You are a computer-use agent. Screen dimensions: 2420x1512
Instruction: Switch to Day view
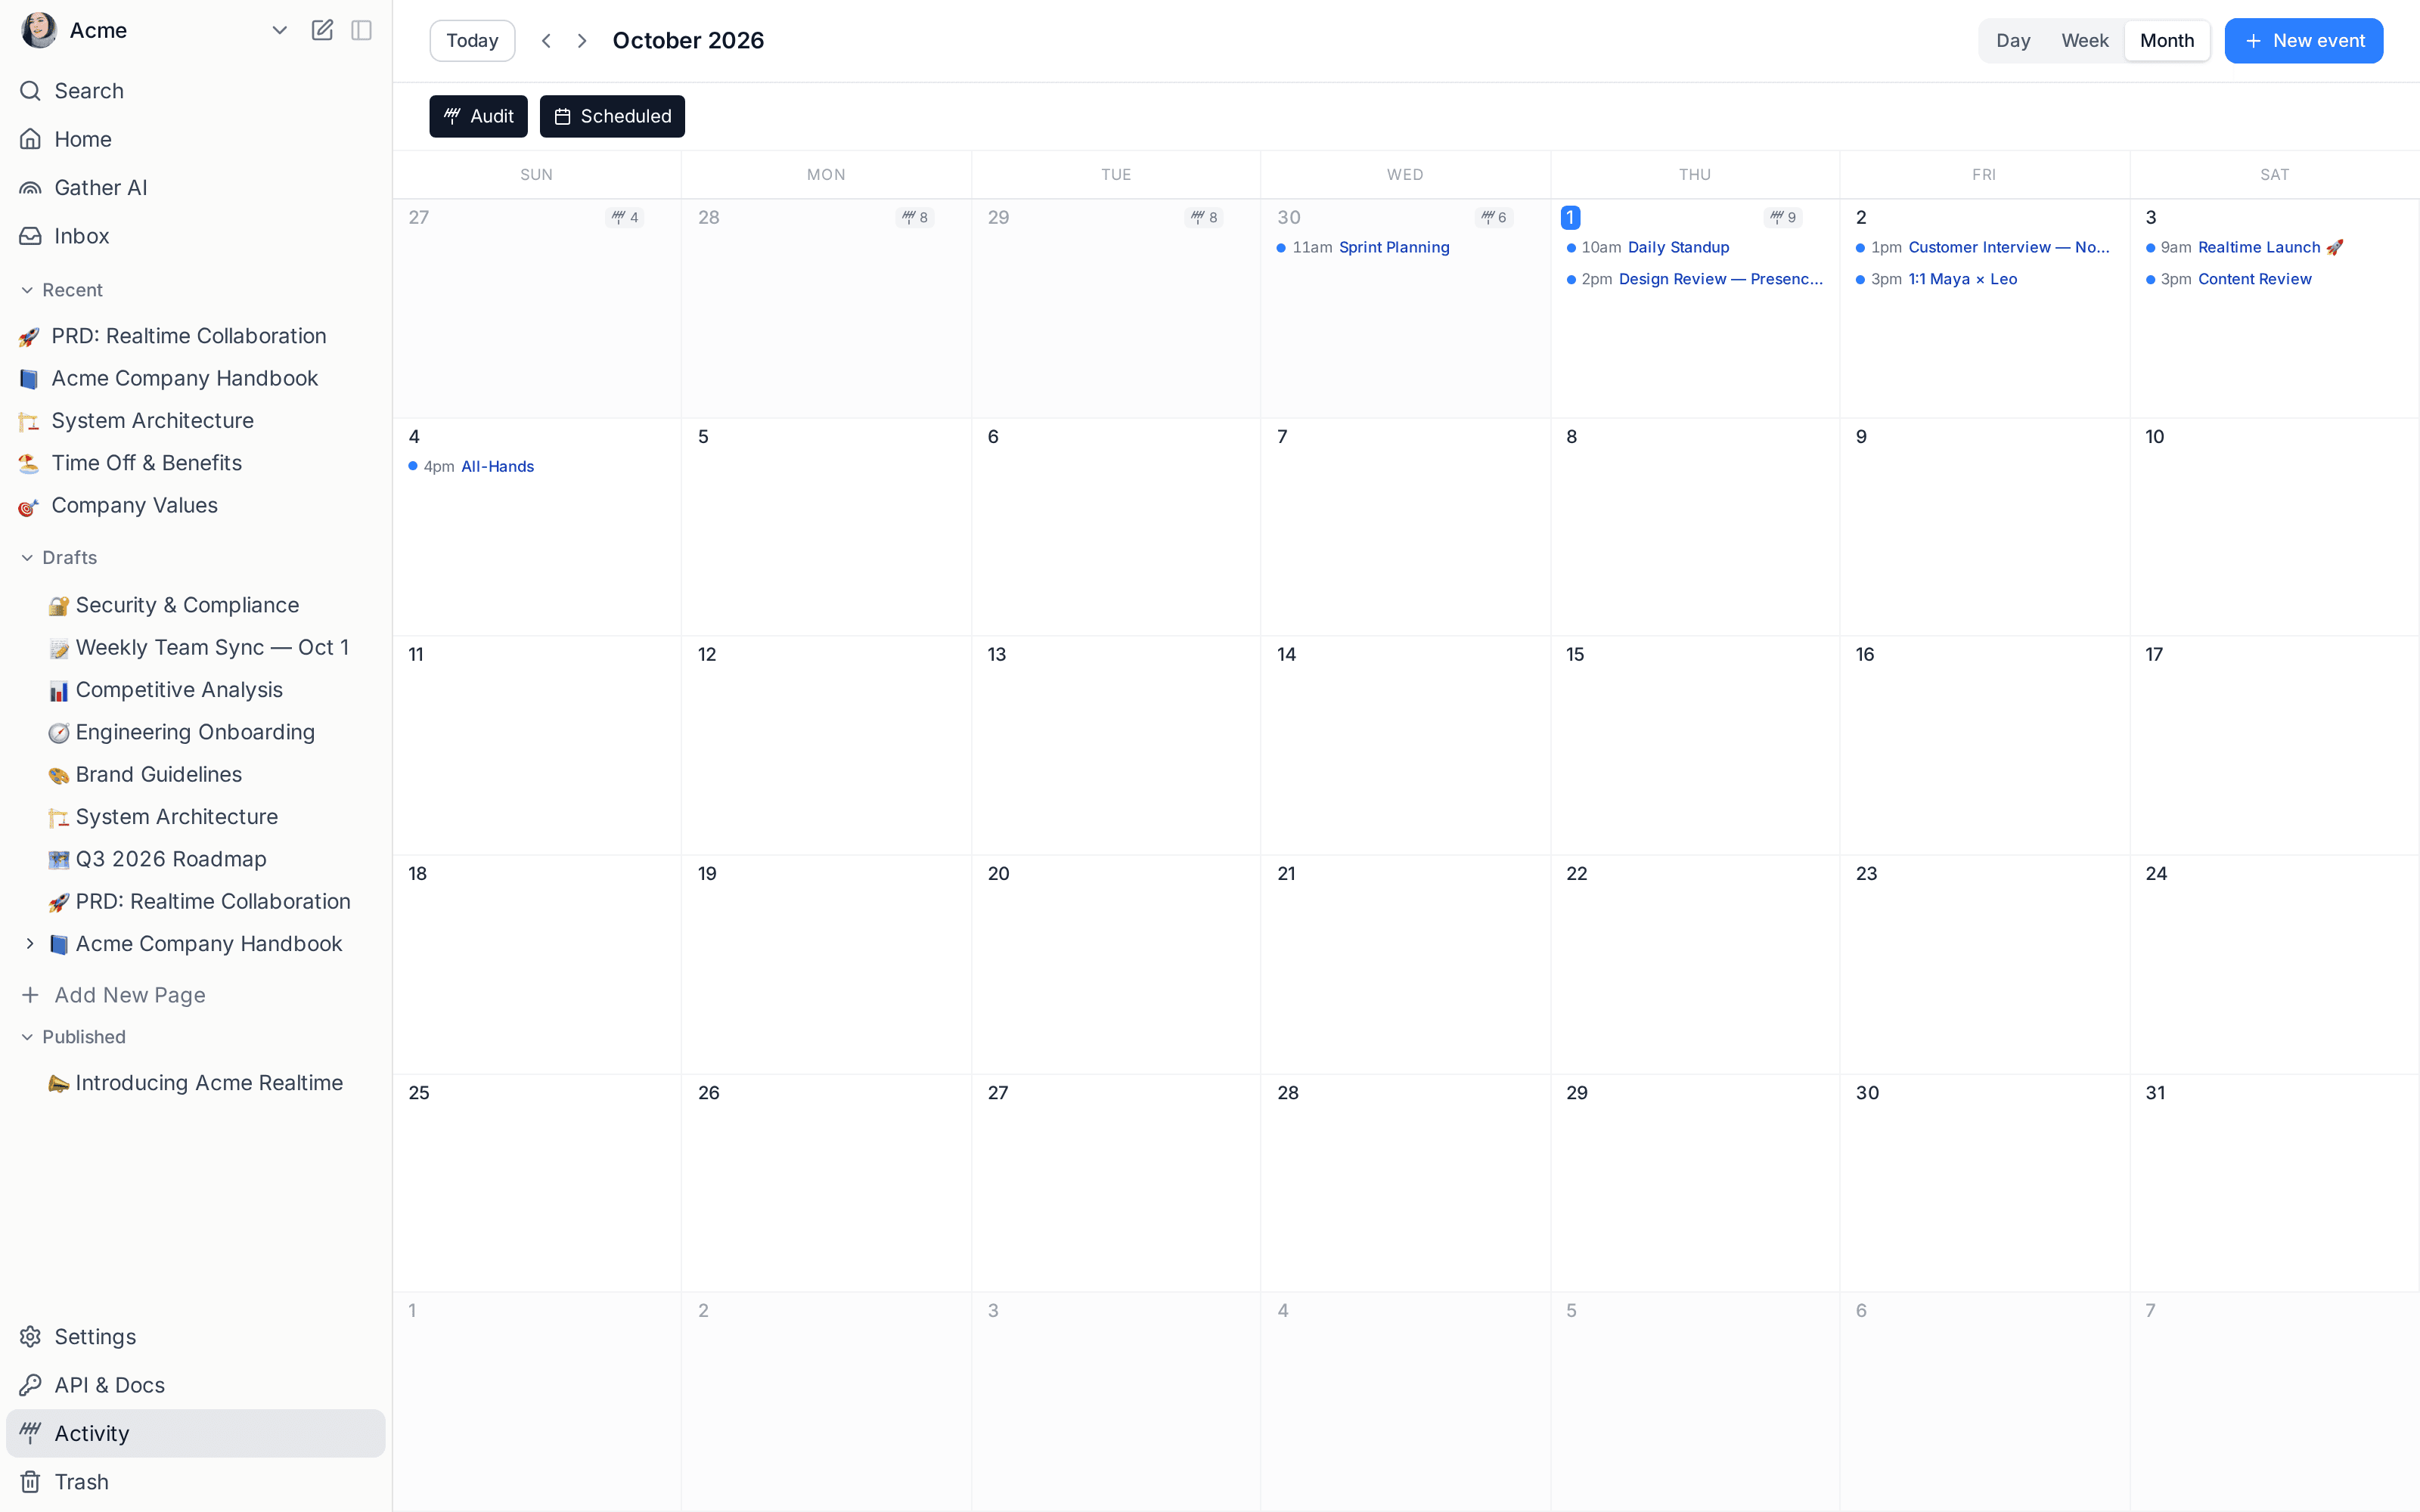click(2013, 41)
